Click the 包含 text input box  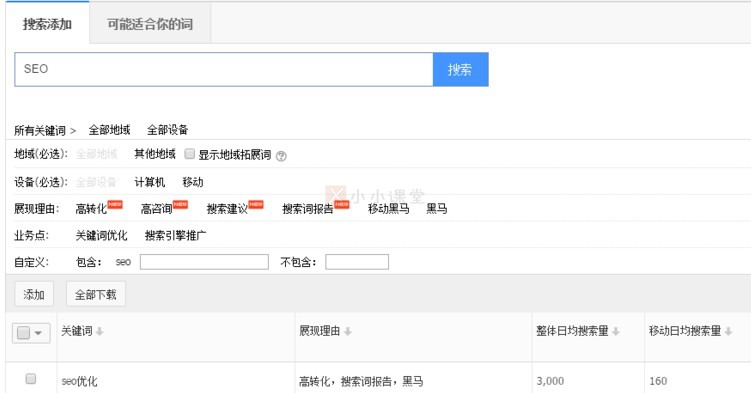click(x=204, y=262)
